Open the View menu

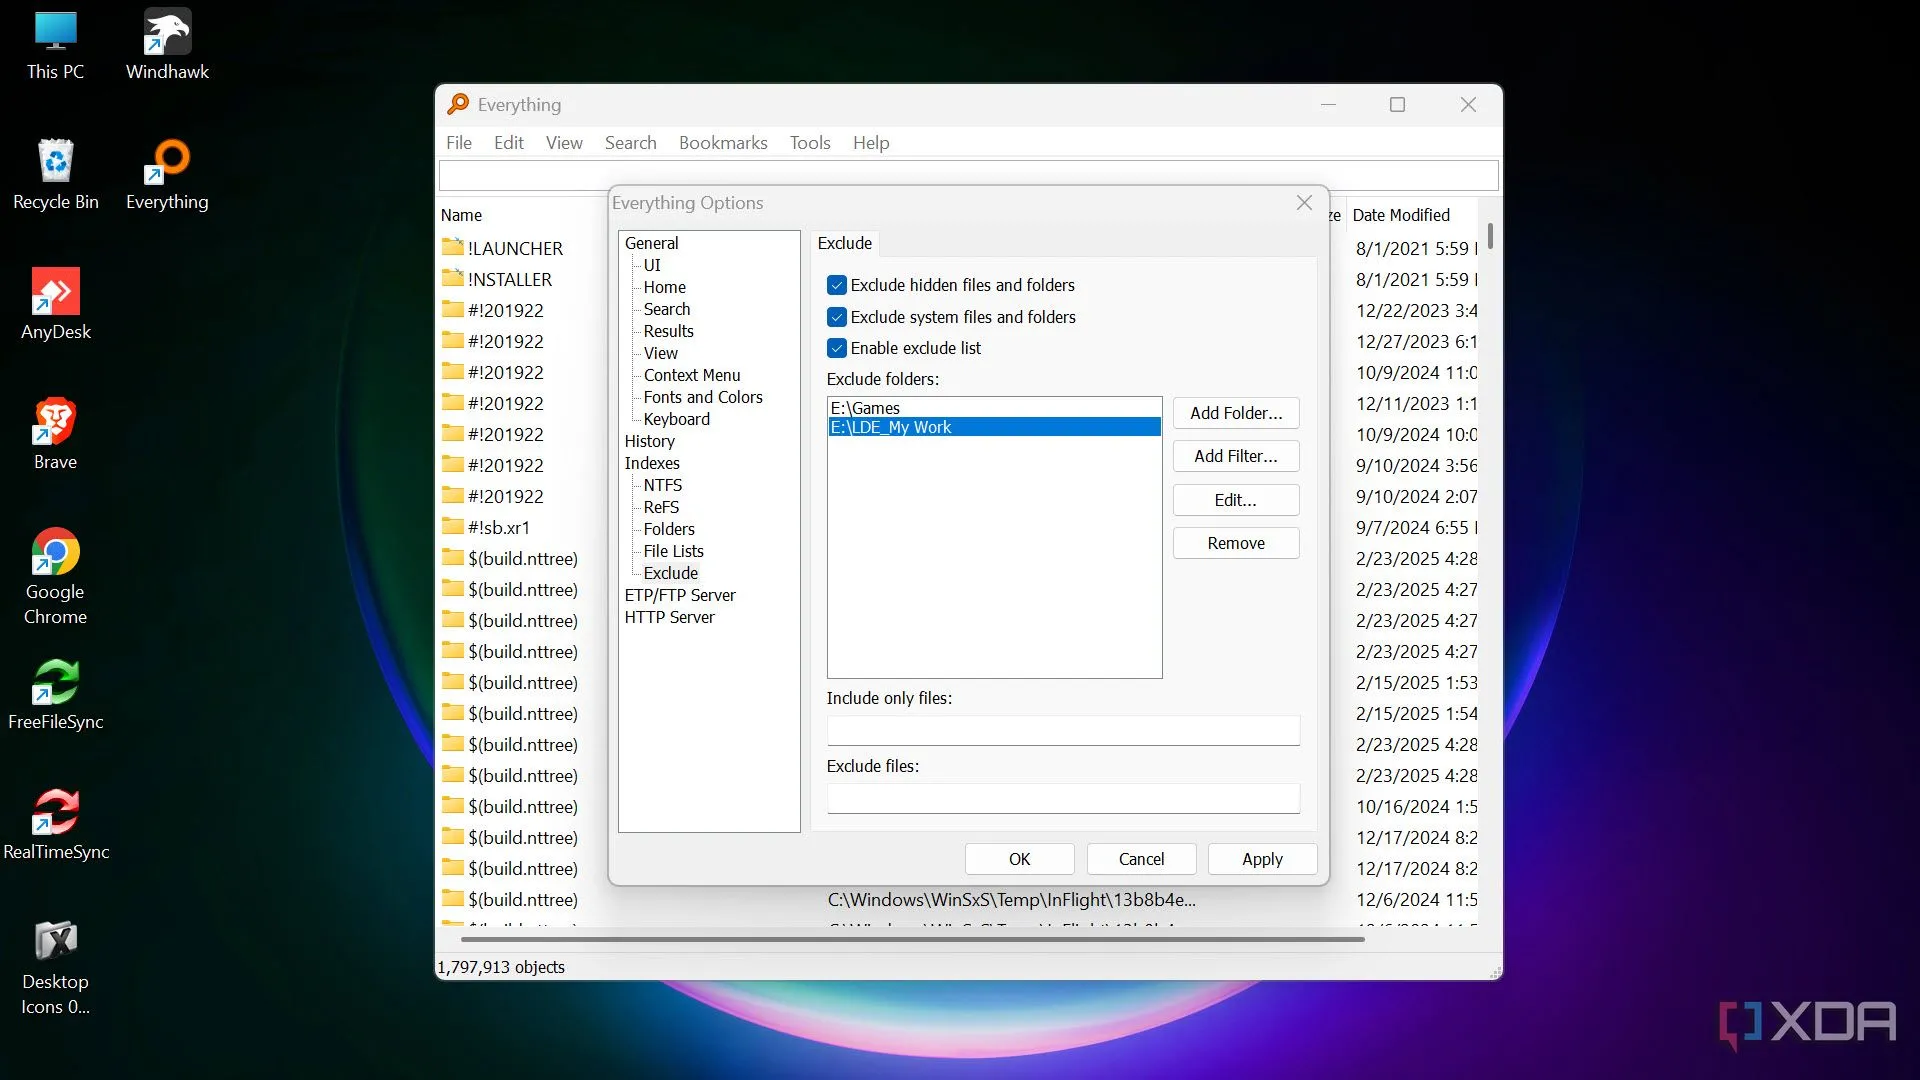[564, 143]
